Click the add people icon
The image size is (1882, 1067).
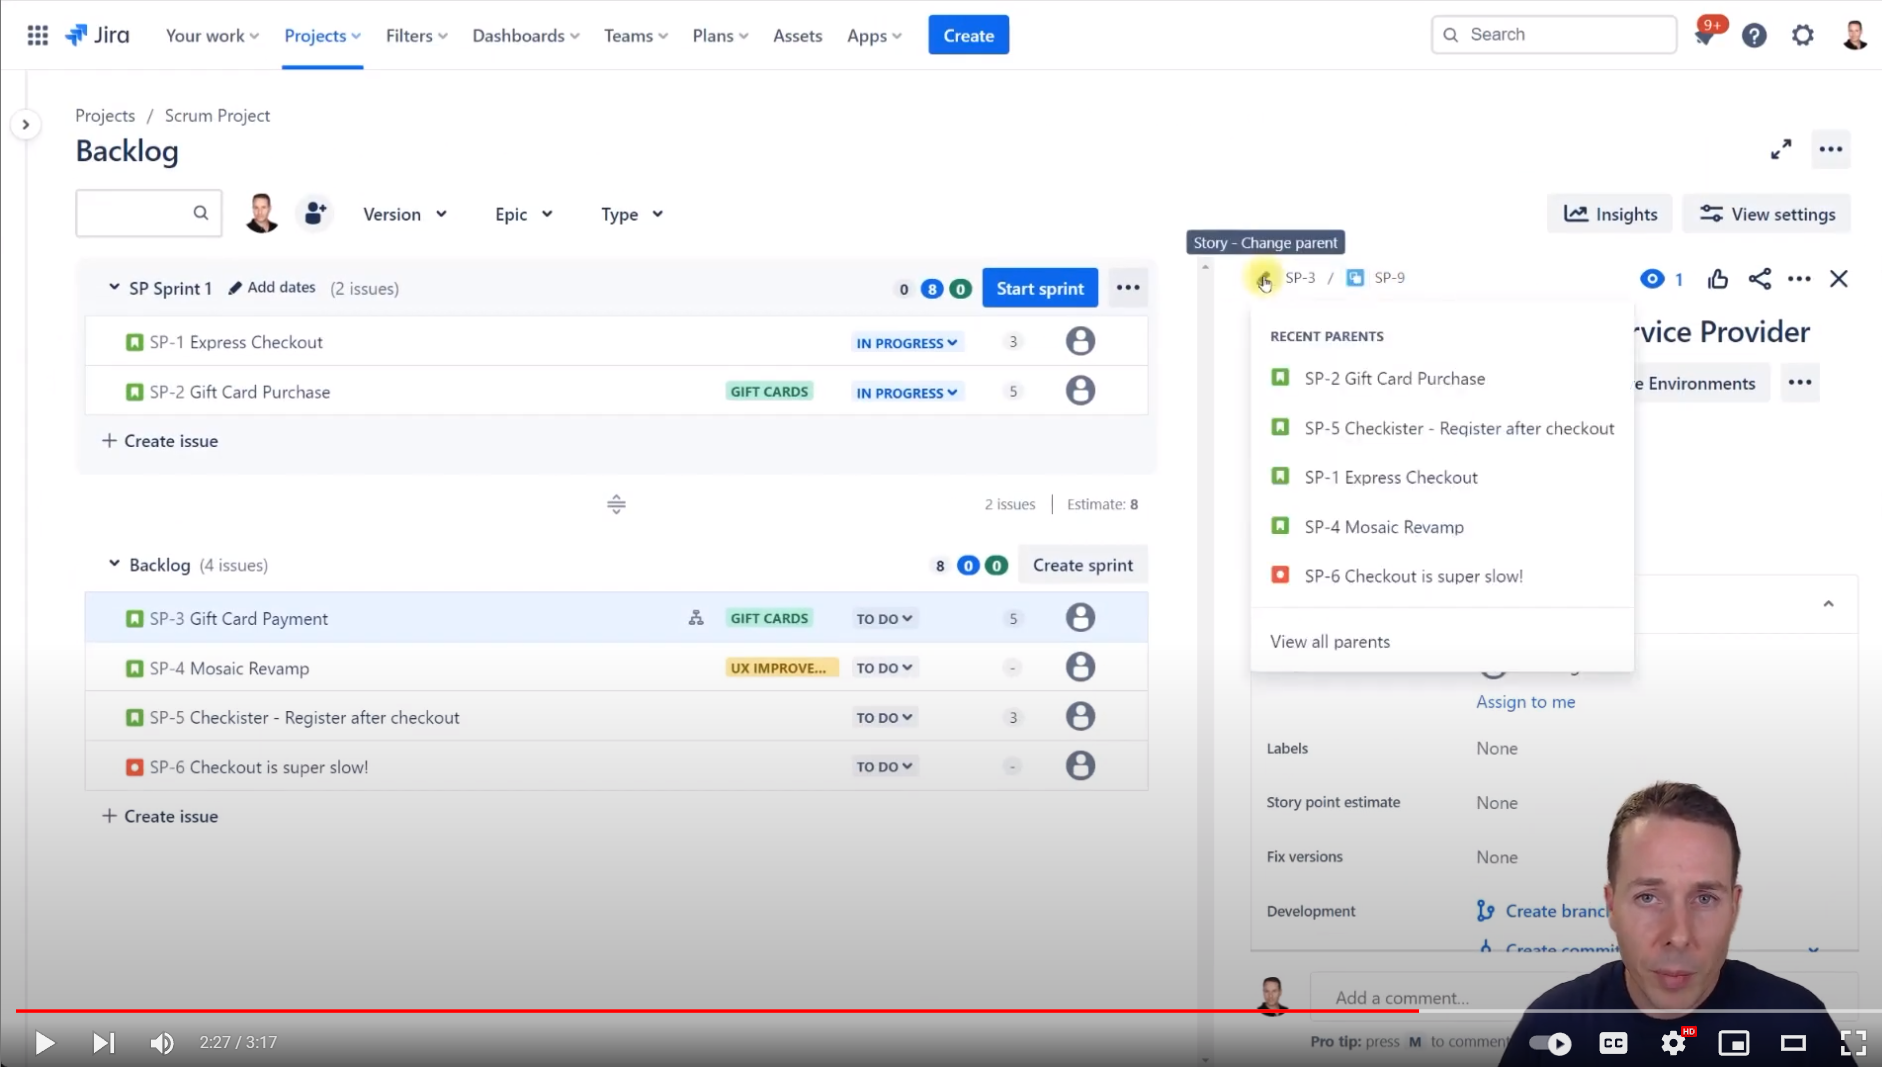(x=314, y=213)
